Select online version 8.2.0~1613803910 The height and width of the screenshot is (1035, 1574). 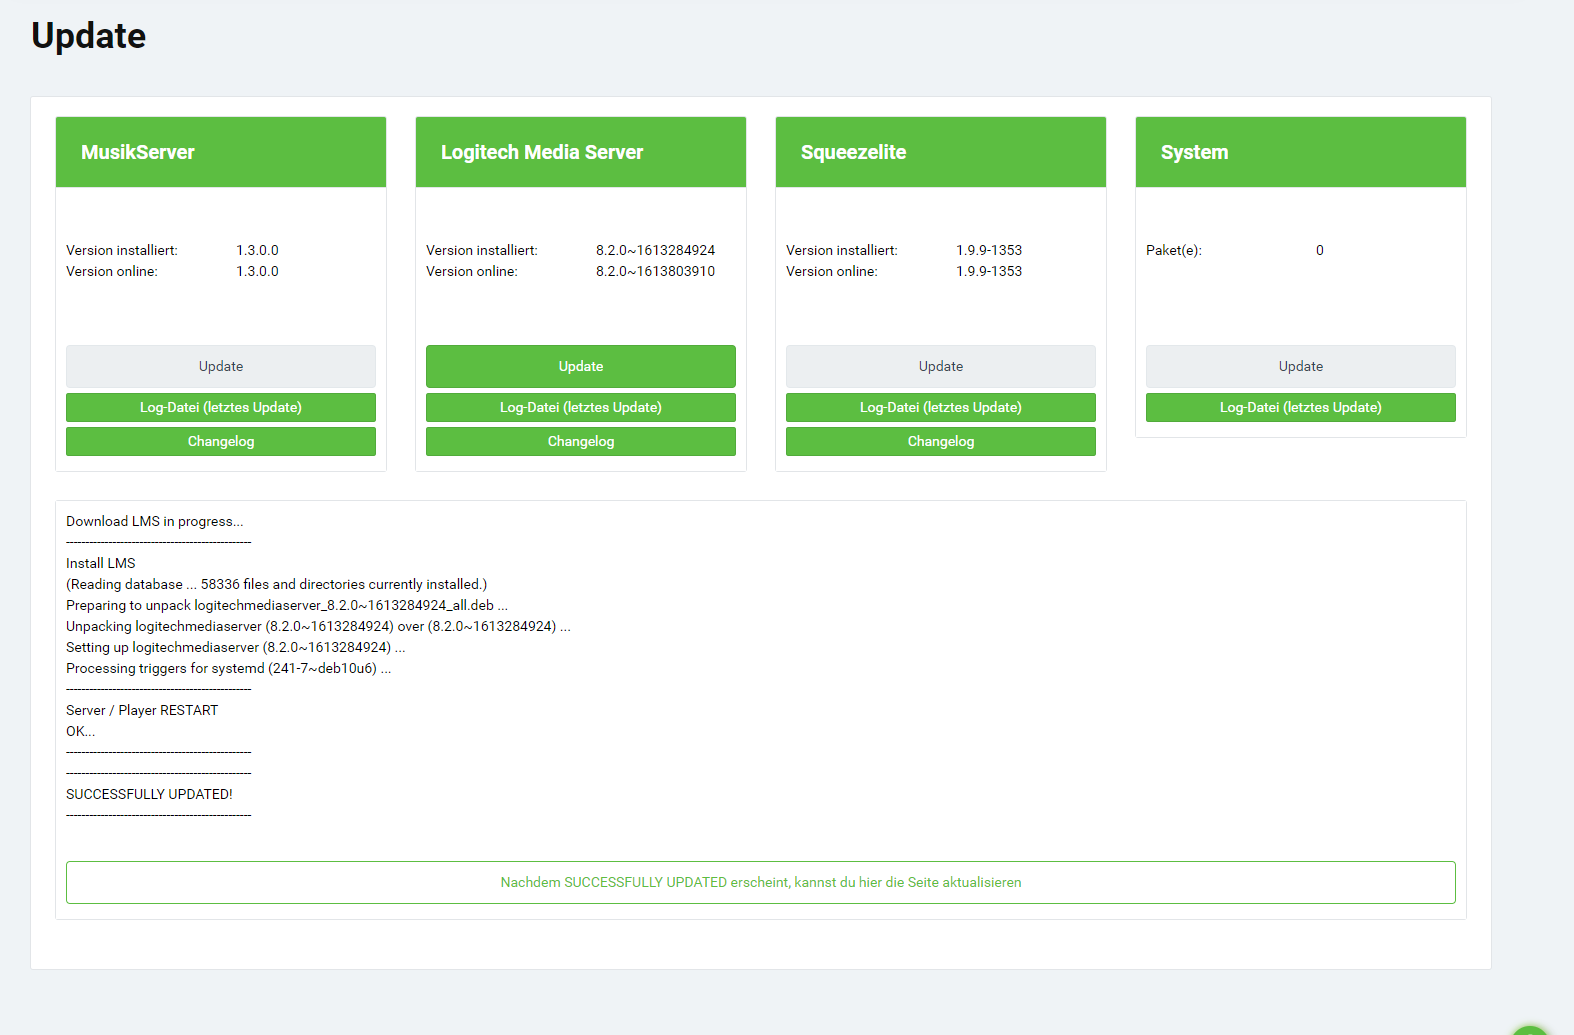pyautogui.click(x=656, y=271)
